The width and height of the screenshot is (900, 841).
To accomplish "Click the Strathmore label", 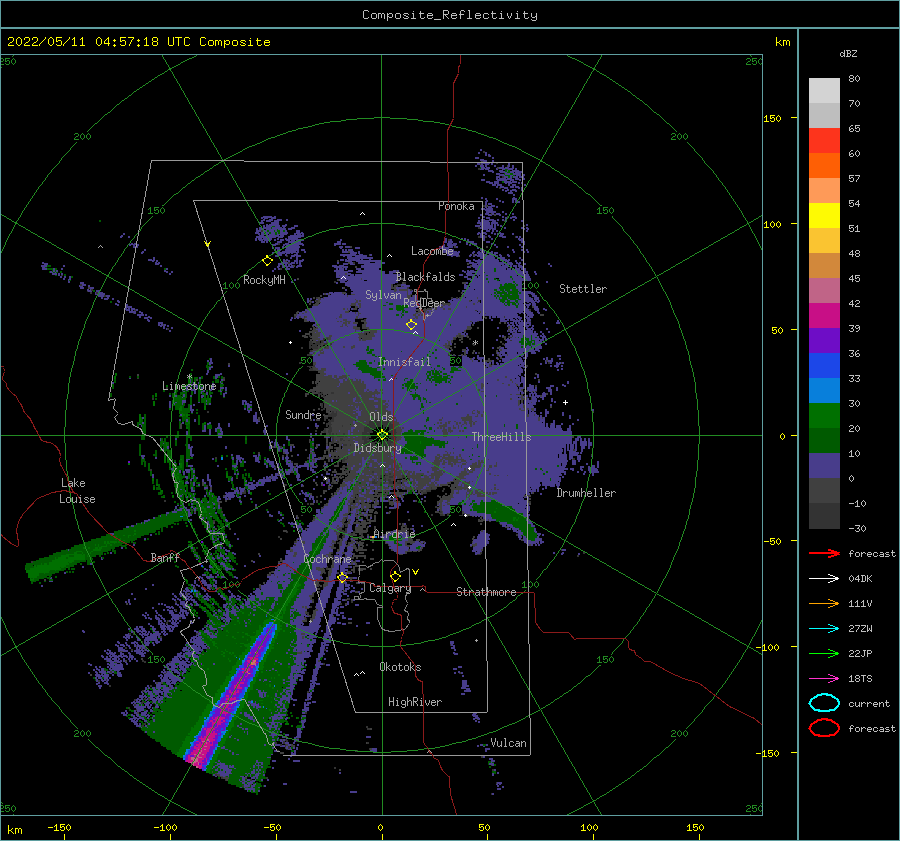I will pyautogui.click(x=486, y=592).
